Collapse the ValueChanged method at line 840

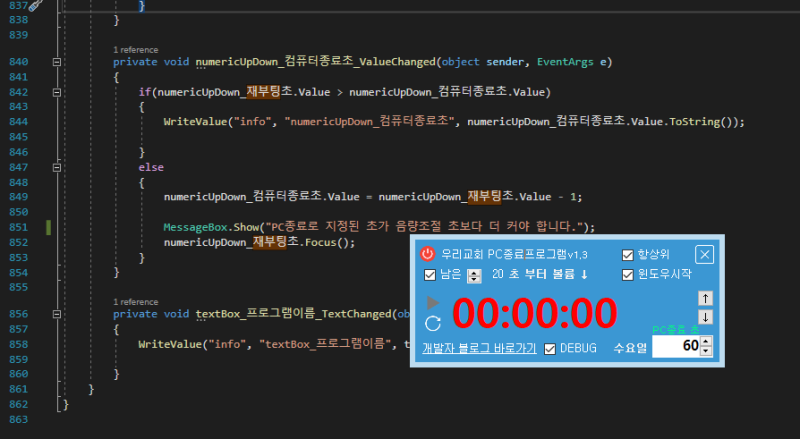click(x=57, y=62)
